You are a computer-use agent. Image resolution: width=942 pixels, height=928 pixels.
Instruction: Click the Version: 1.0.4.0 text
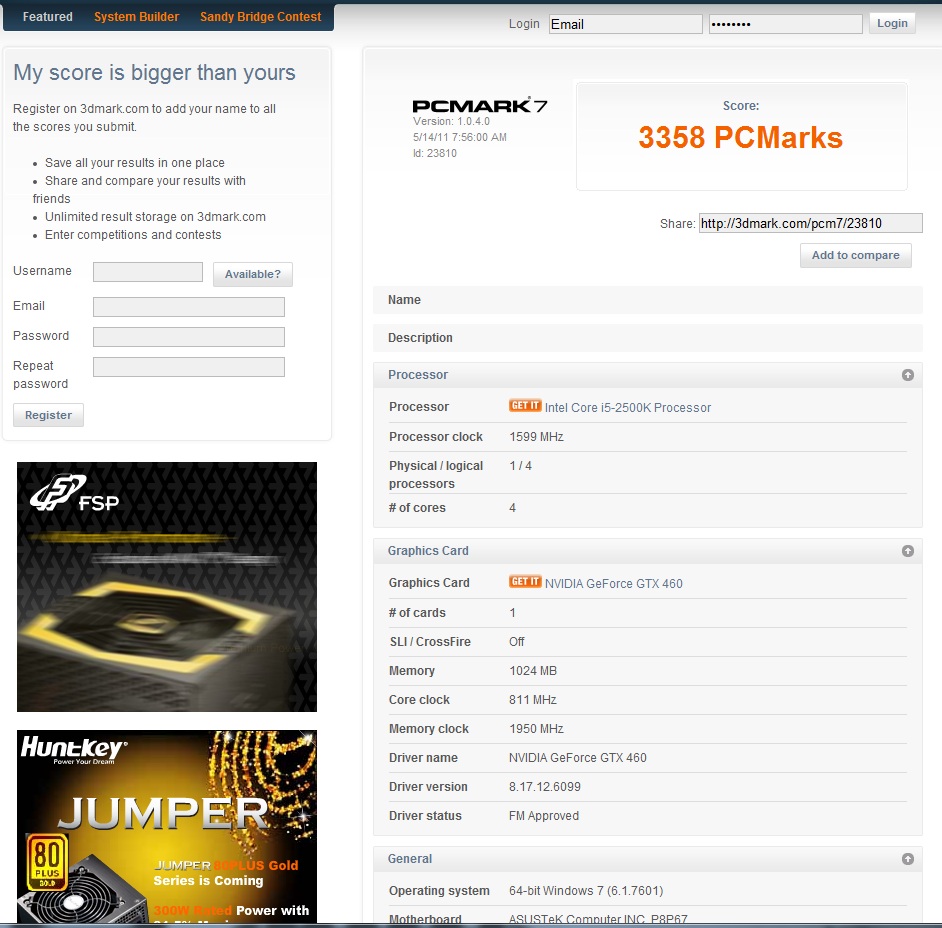(x=451, y=121)
